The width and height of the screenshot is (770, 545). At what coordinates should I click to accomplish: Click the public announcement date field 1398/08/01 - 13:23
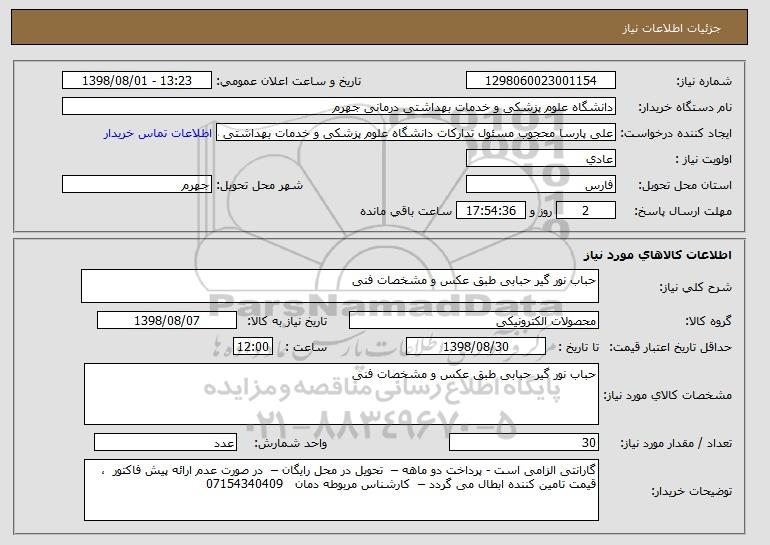point(137,81)
